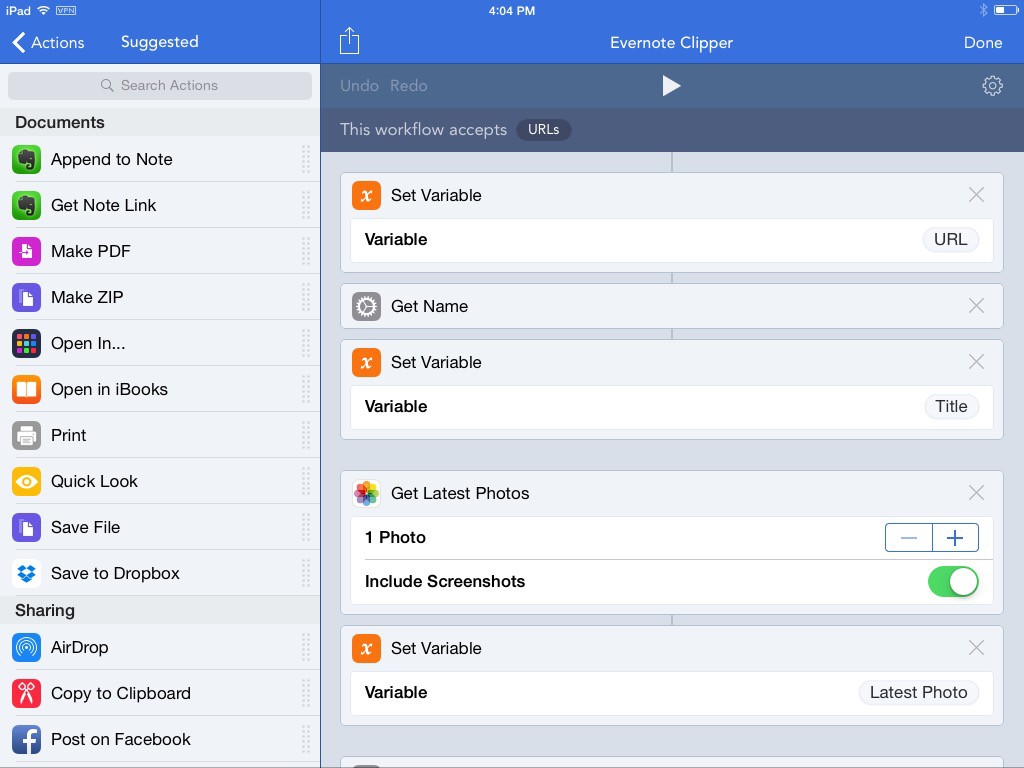Open workflow settings gear icon

[x=992, y=86]
